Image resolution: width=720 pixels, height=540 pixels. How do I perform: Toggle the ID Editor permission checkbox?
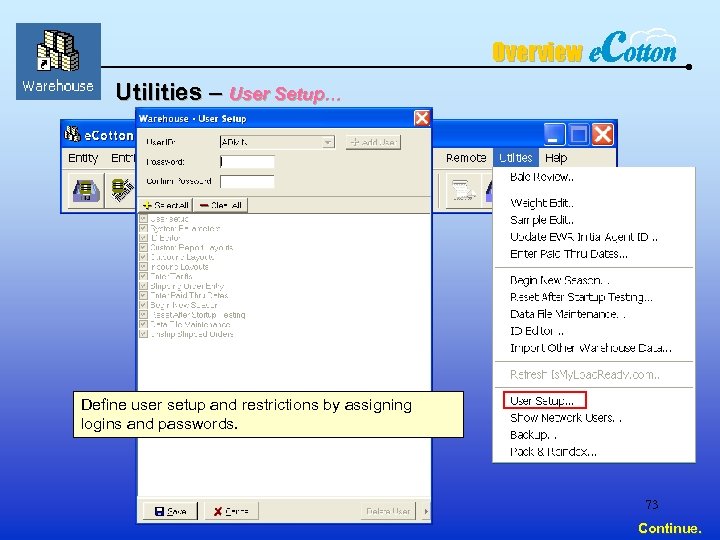coord(143,238)
